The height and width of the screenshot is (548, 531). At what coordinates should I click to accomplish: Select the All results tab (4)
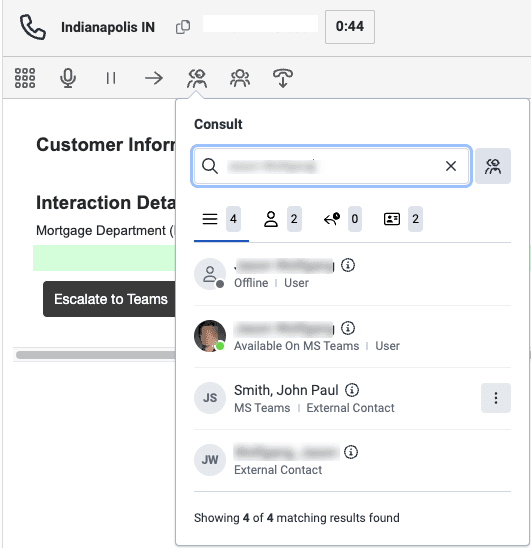pos(222,219)
